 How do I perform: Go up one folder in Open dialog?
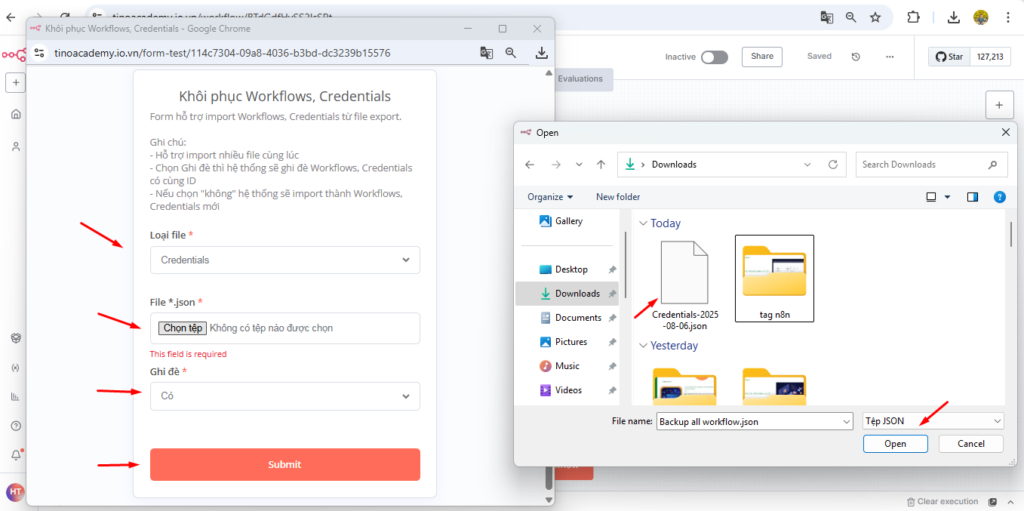point(601,165)
